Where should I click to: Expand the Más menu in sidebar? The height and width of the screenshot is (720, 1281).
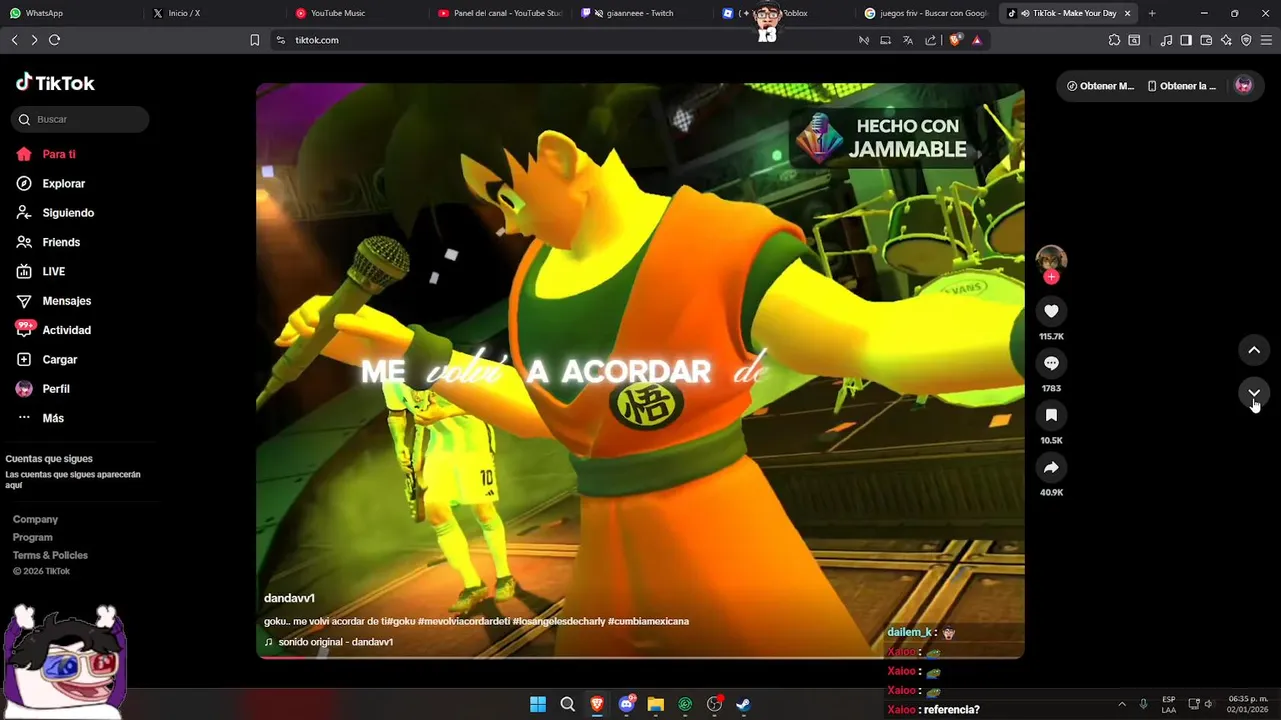pyautogui.click(x=40, y=418)
